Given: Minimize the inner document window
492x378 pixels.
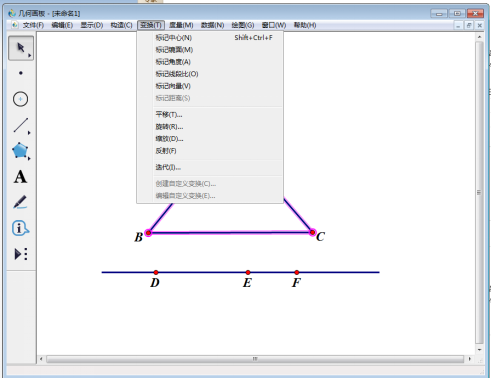Looking at the screenshot, I should pyautogui.click(x=458, y=25).
